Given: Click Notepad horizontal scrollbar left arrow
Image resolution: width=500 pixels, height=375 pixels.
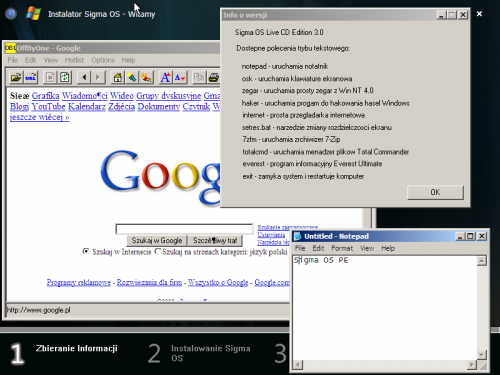Looking at the screenshot, I should coord(298,365).
